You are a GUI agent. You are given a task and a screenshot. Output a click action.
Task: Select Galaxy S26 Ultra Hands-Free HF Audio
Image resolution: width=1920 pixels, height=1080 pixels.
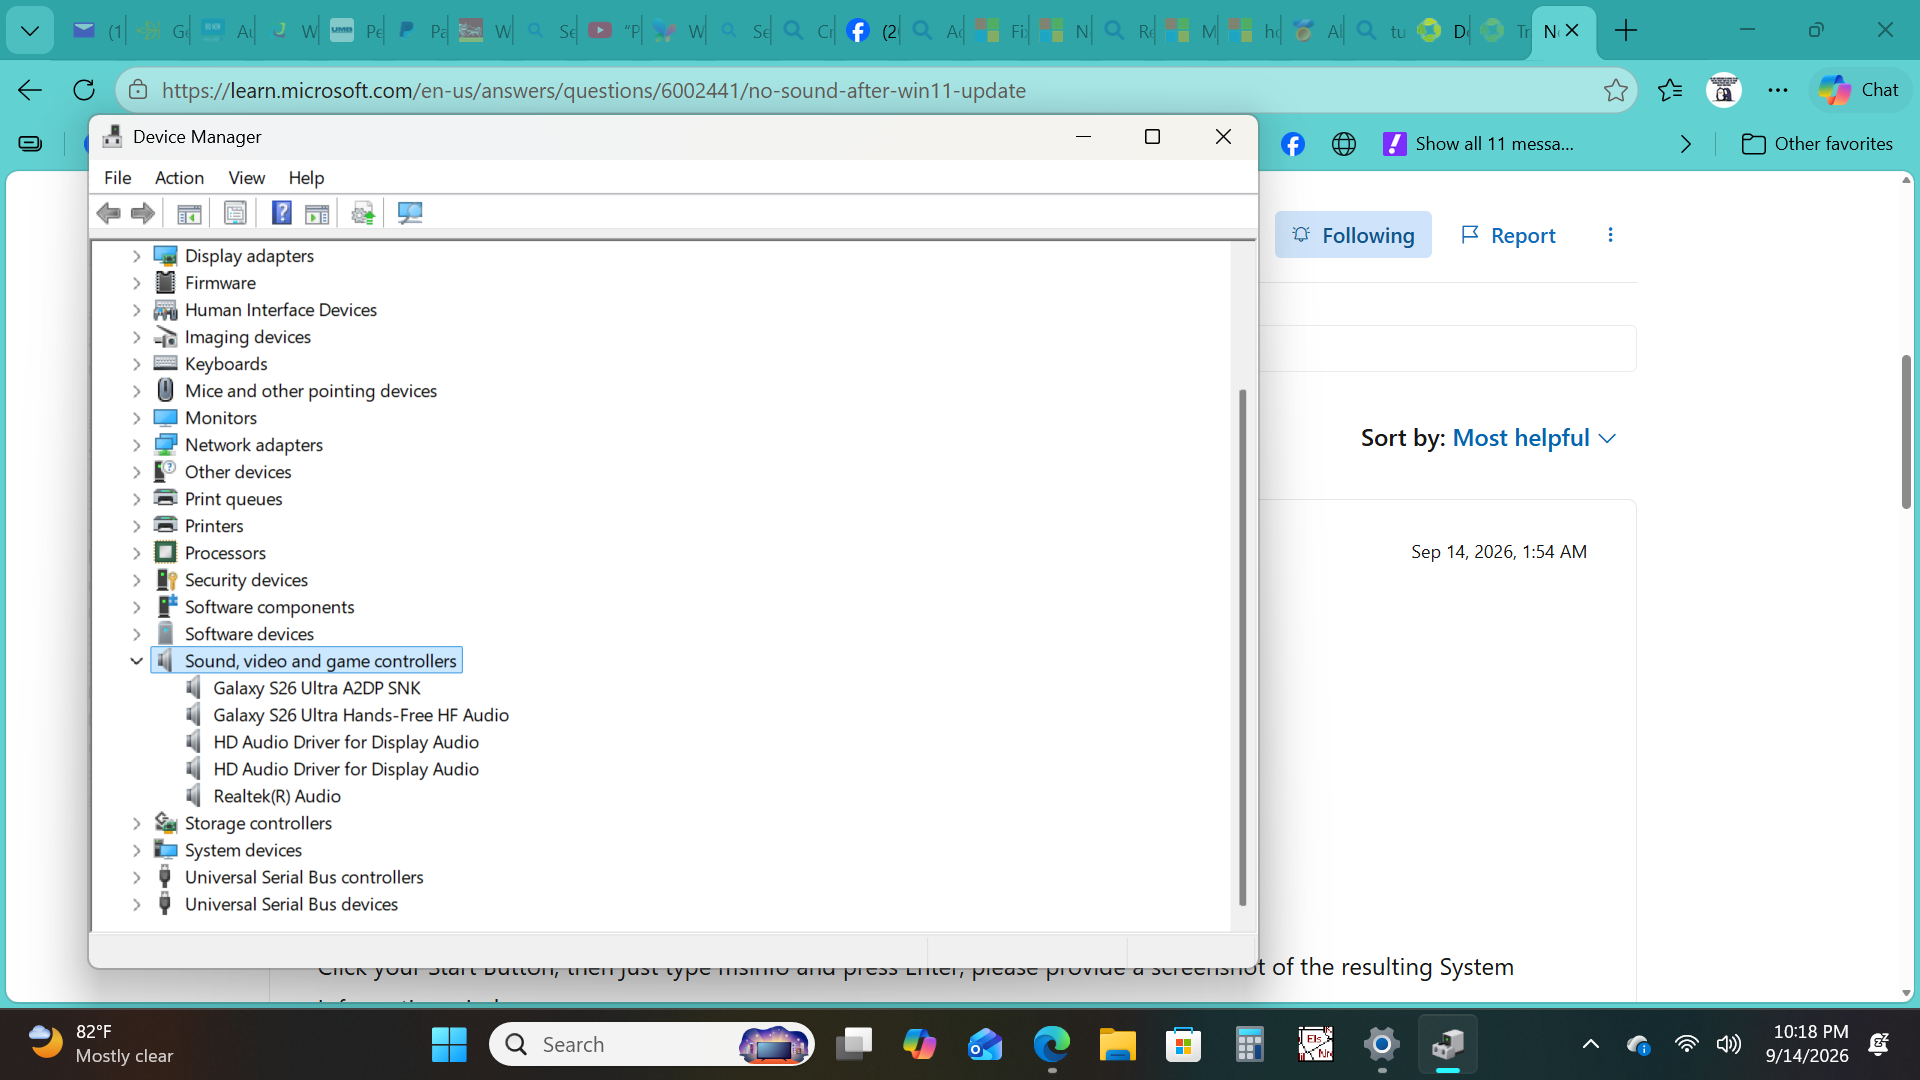tap(361, 715)
